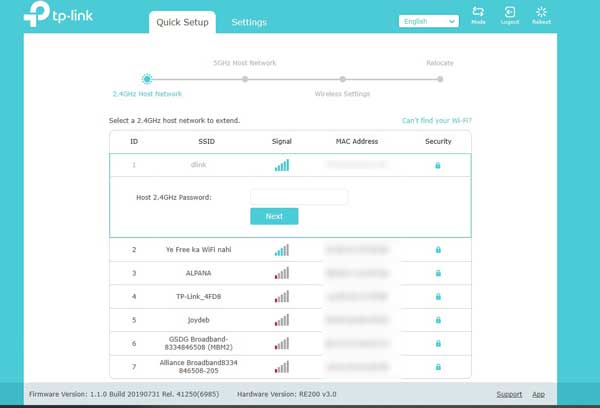This screenshot has width=600, height=408.
Task: Open the Support link
Action: tap(509, 394)
